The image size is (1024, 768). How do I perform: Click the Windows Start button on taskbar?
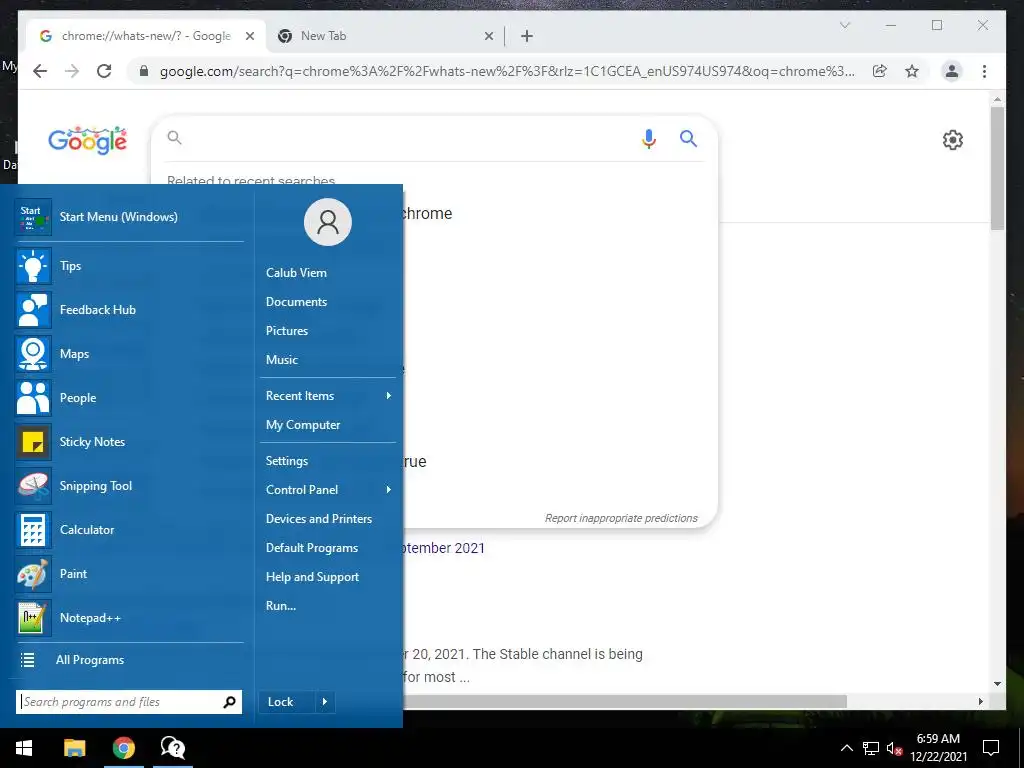pyautogui.click(x=24, y=748)
